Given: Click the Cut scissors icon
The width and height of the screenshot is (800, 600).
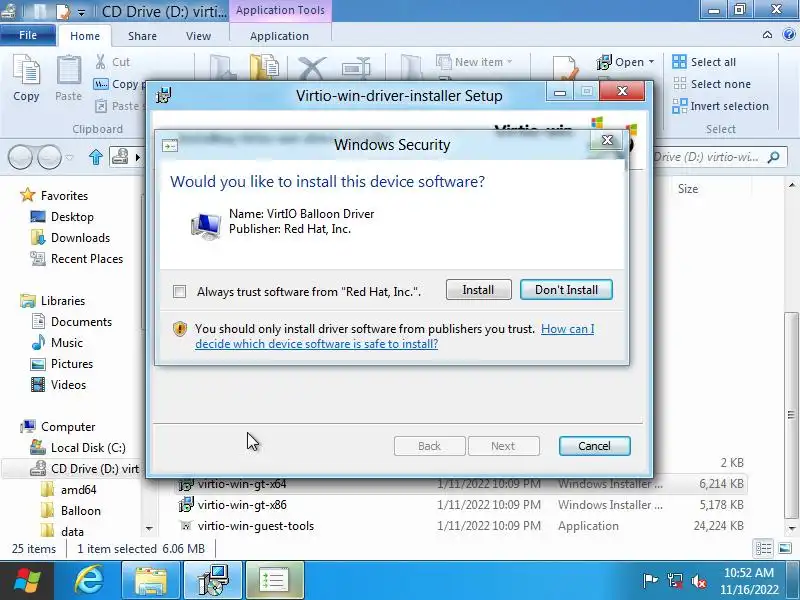Looking at the screenshot, I should 101,62.
